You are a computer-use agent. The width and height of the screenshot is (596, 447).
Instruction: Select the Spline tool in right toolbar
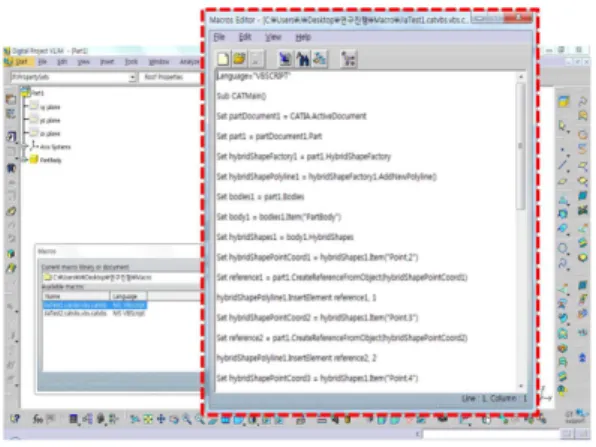563,263
